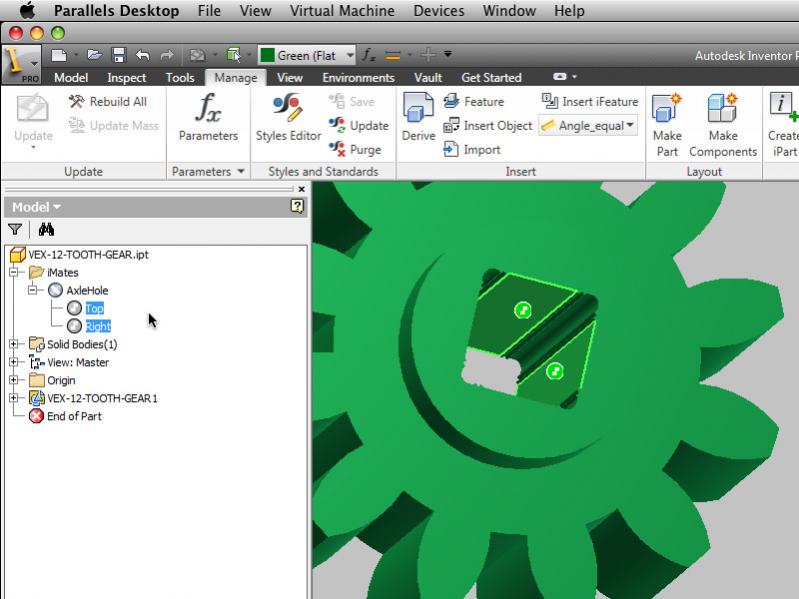
Task: Open Parallels Desktop File menu
Action: click(209, 11)
